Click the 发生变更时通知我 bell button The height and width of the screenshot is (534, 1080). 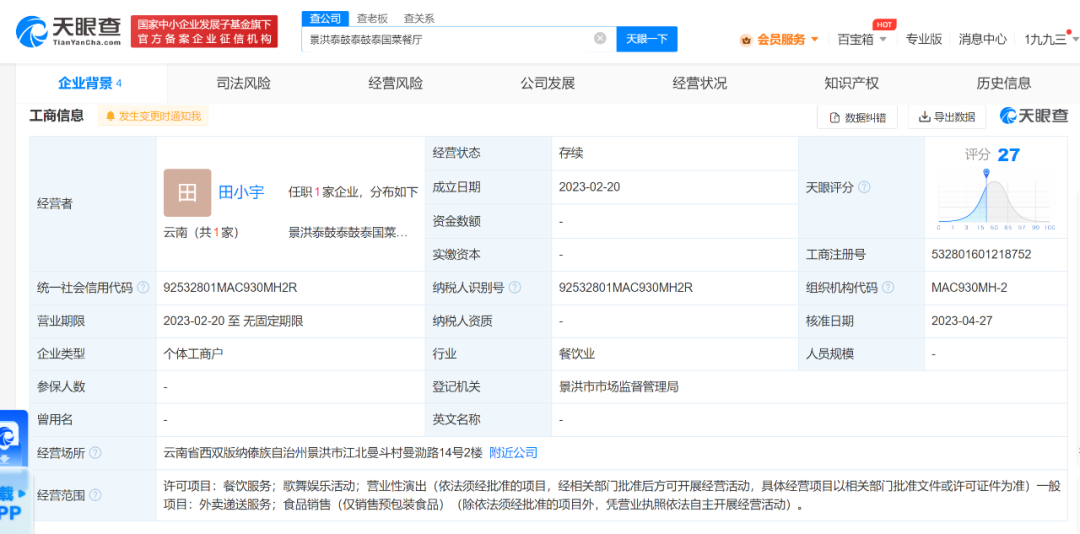(x=153, y=116)
